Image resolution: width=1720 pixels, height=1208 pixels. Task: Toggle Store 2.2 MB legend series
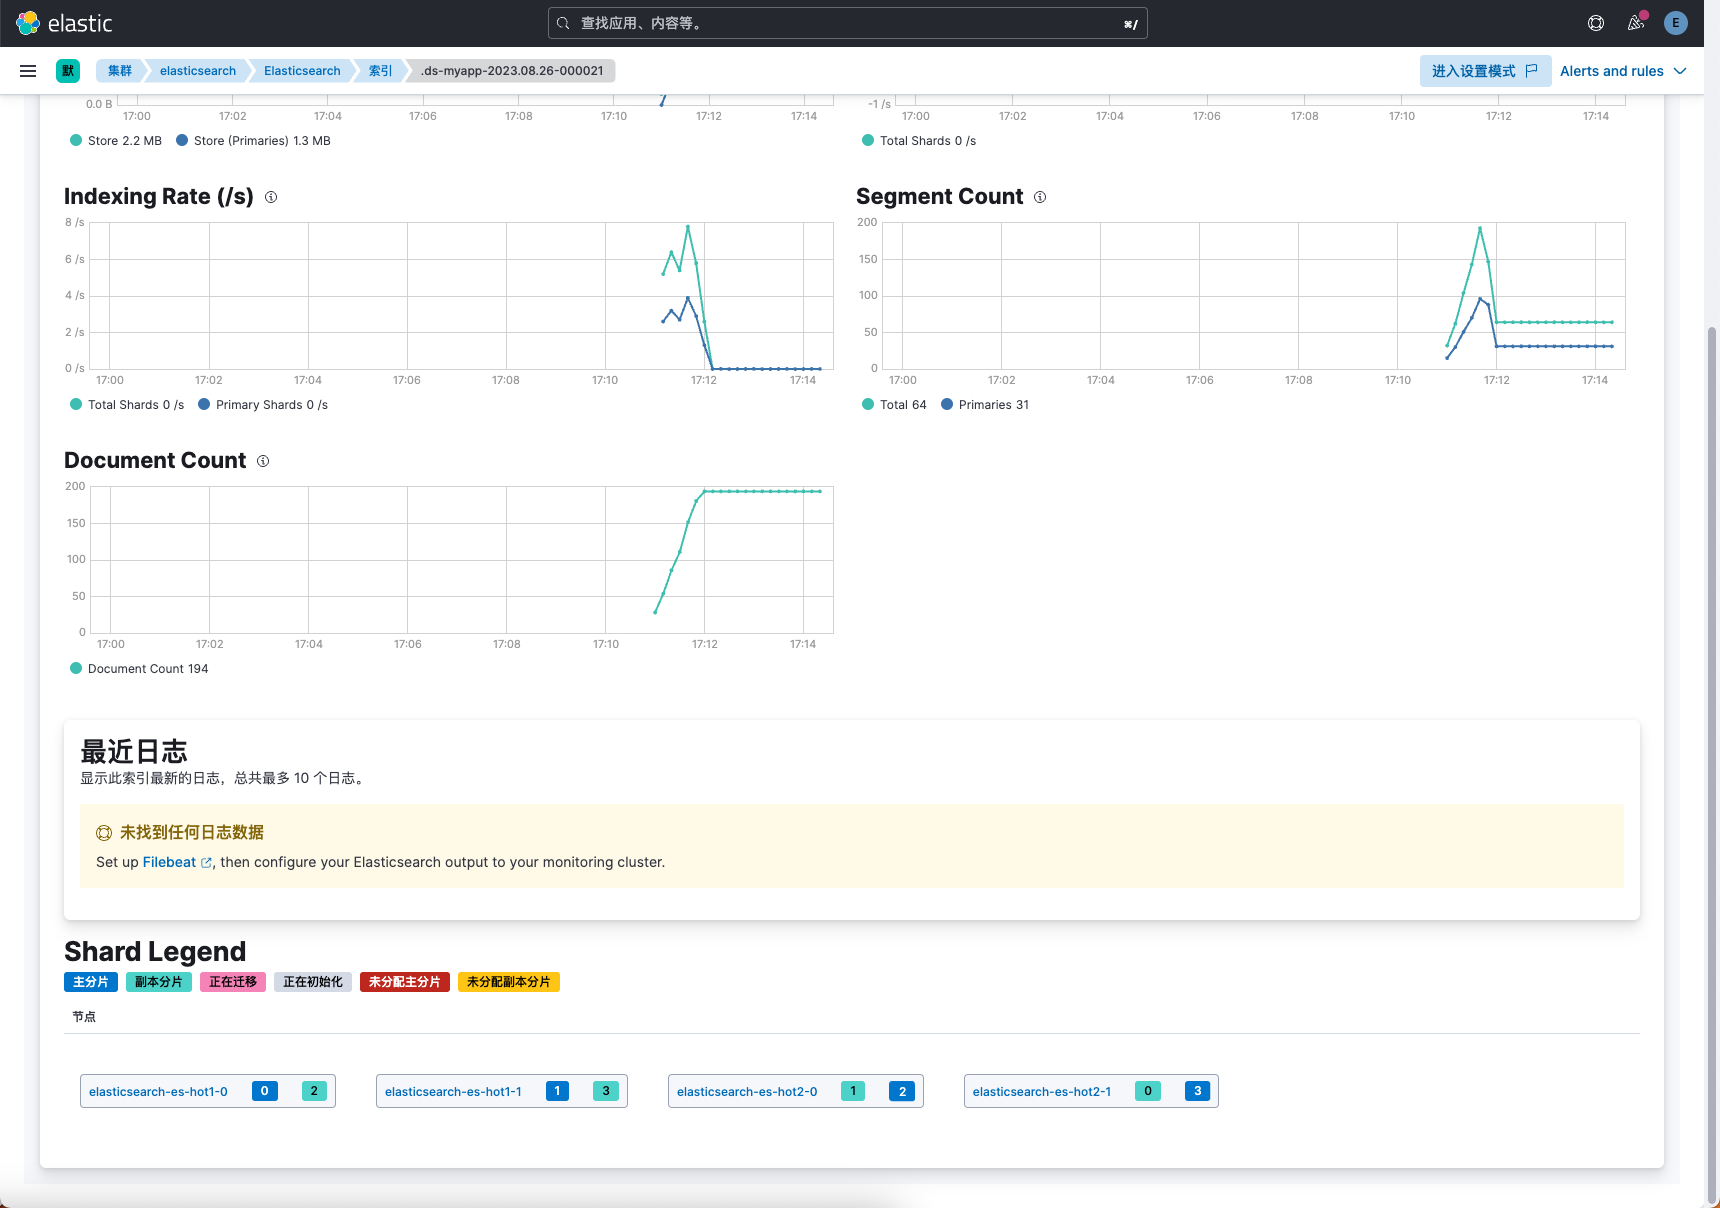116,141
